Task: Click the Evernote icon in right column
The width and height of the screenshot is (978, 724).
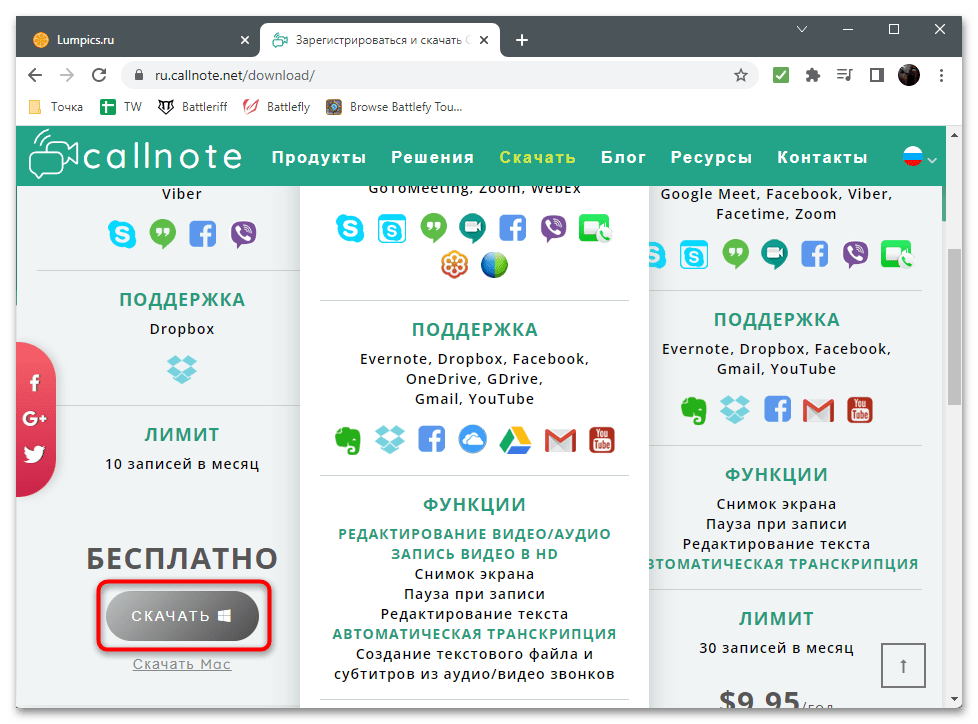Action: [694, 410]
